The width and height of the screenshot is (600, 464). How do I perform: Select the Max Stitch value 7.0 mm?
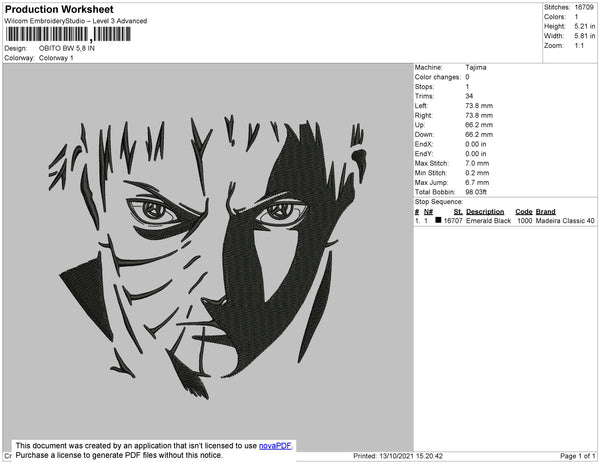coord(477,163)
